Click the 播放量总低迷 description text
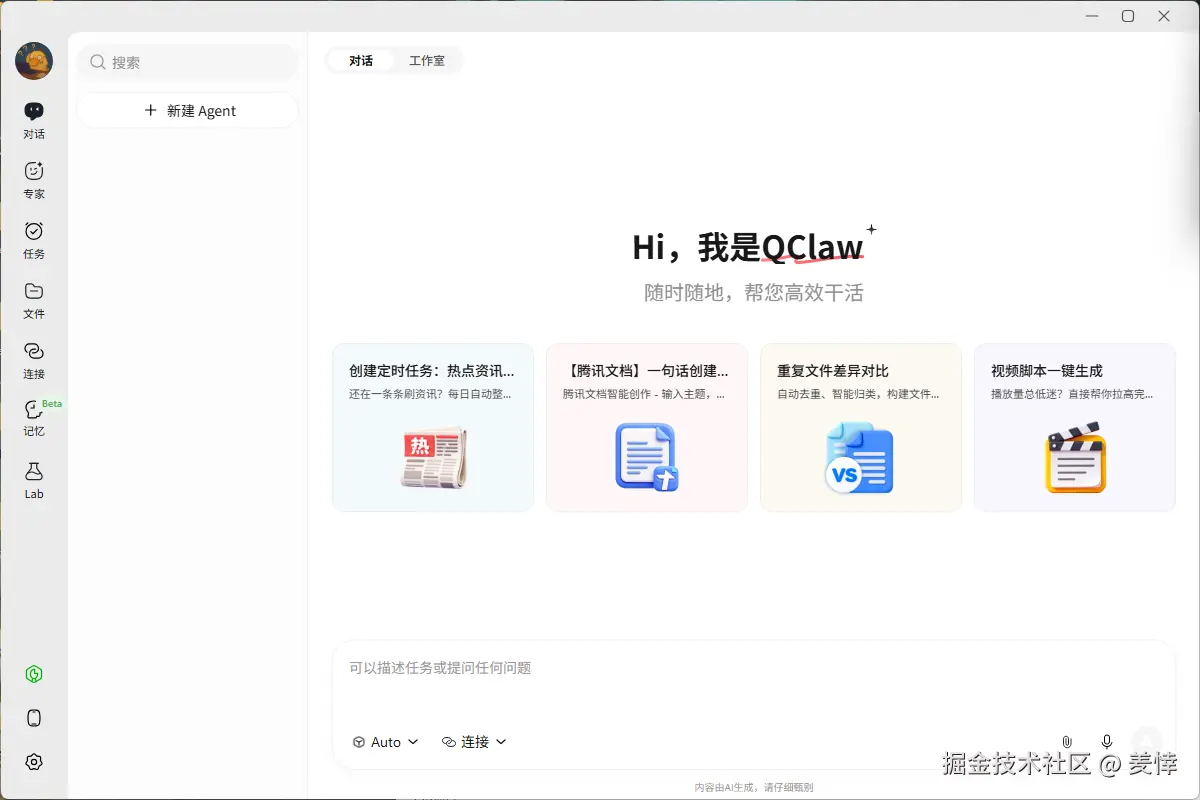 (x=1072, y=394)
